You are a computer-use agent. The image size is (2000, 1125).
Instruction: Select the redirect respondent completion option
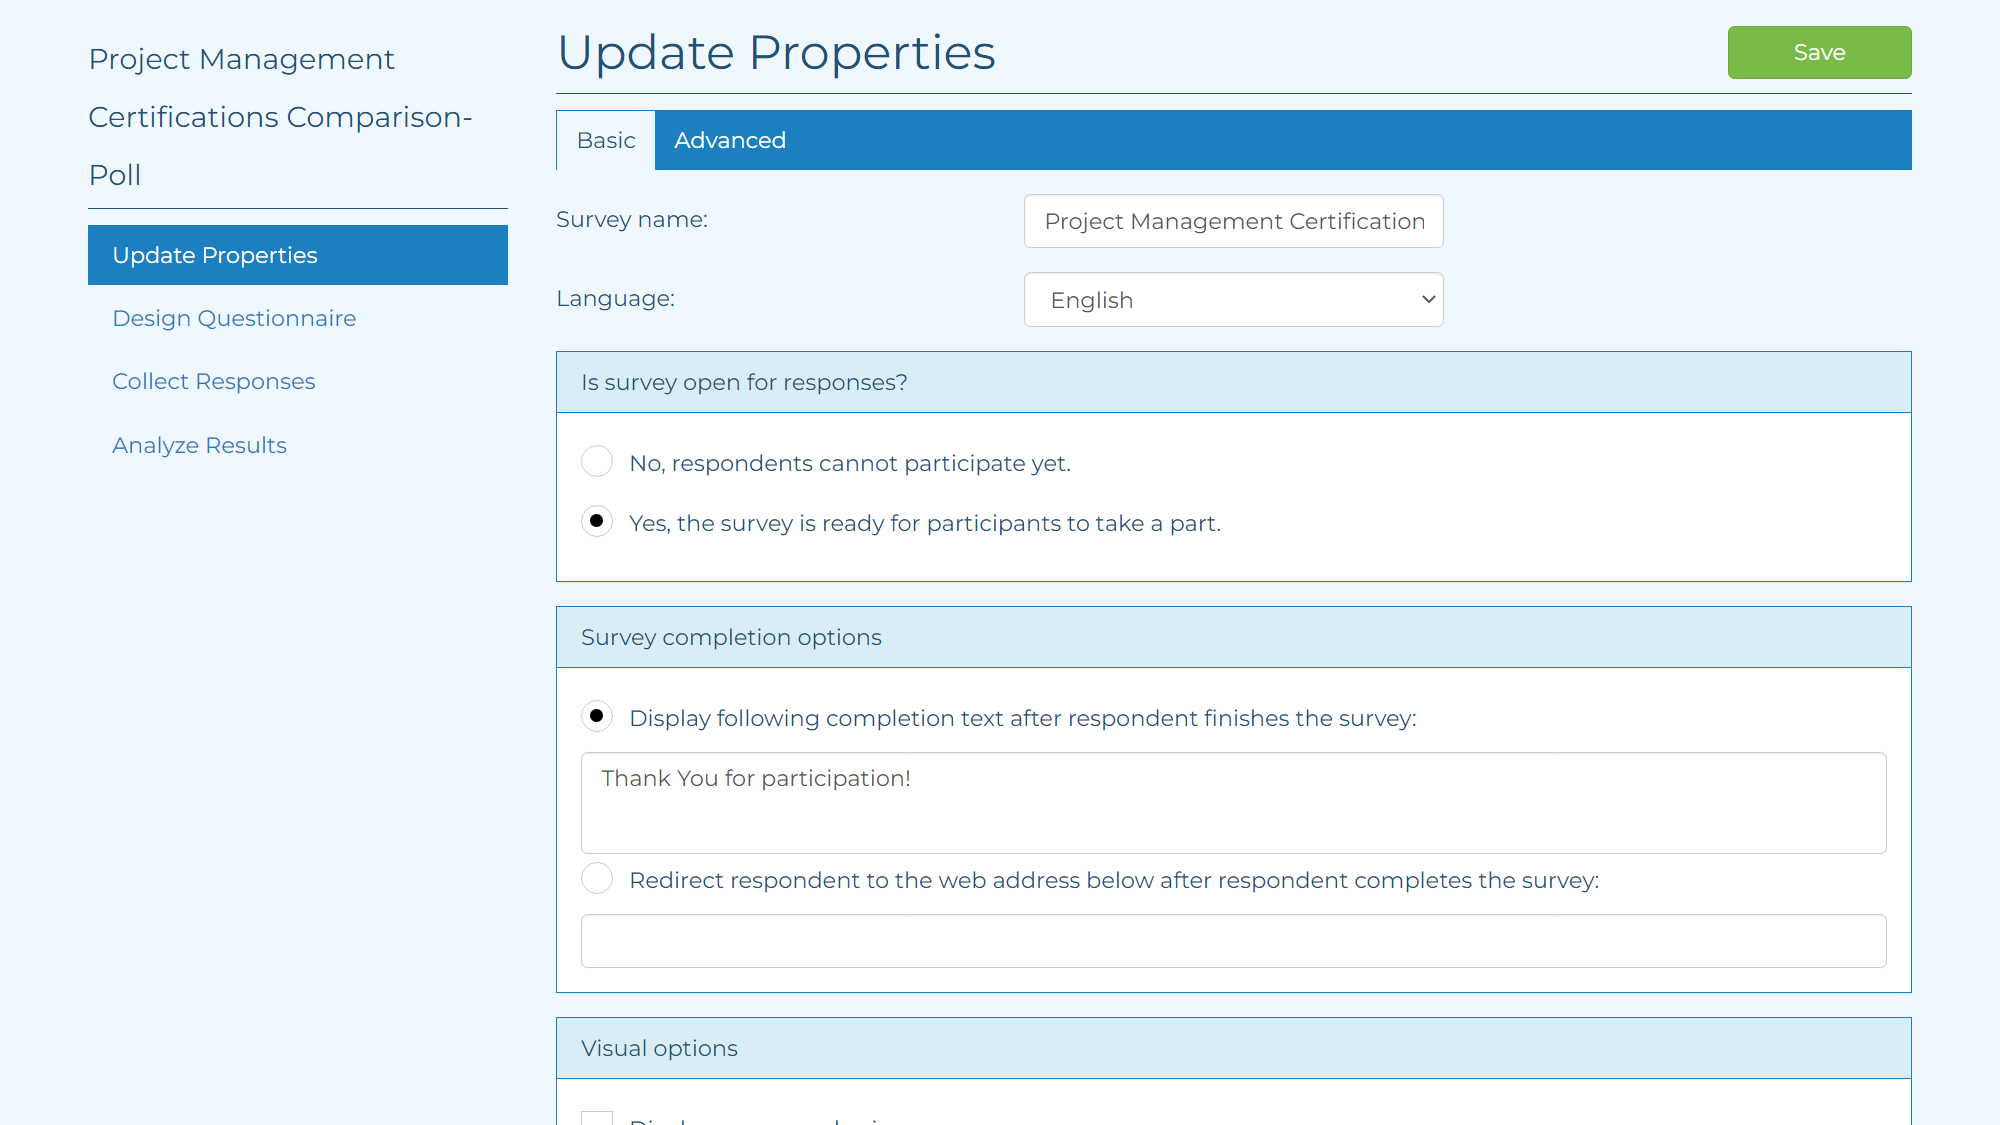(x=597, y=878)
